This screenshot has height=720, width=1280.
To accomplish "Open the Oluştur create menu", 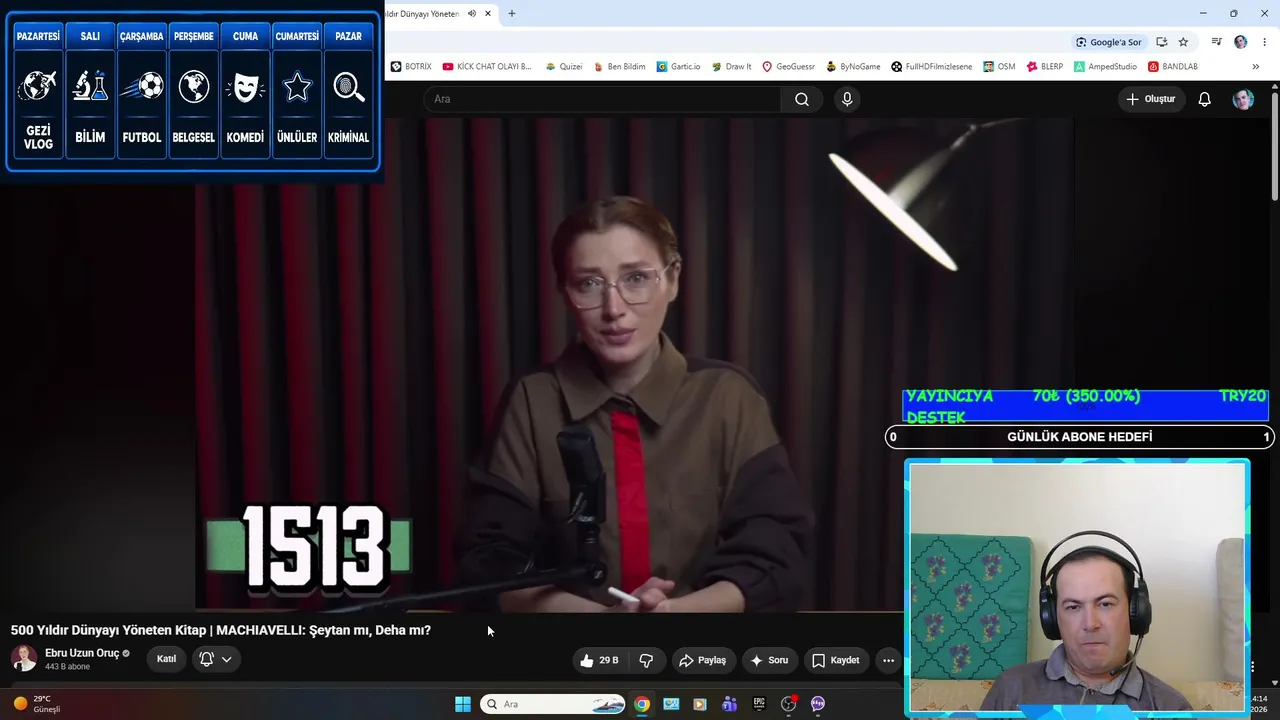I will (1151, 99).
